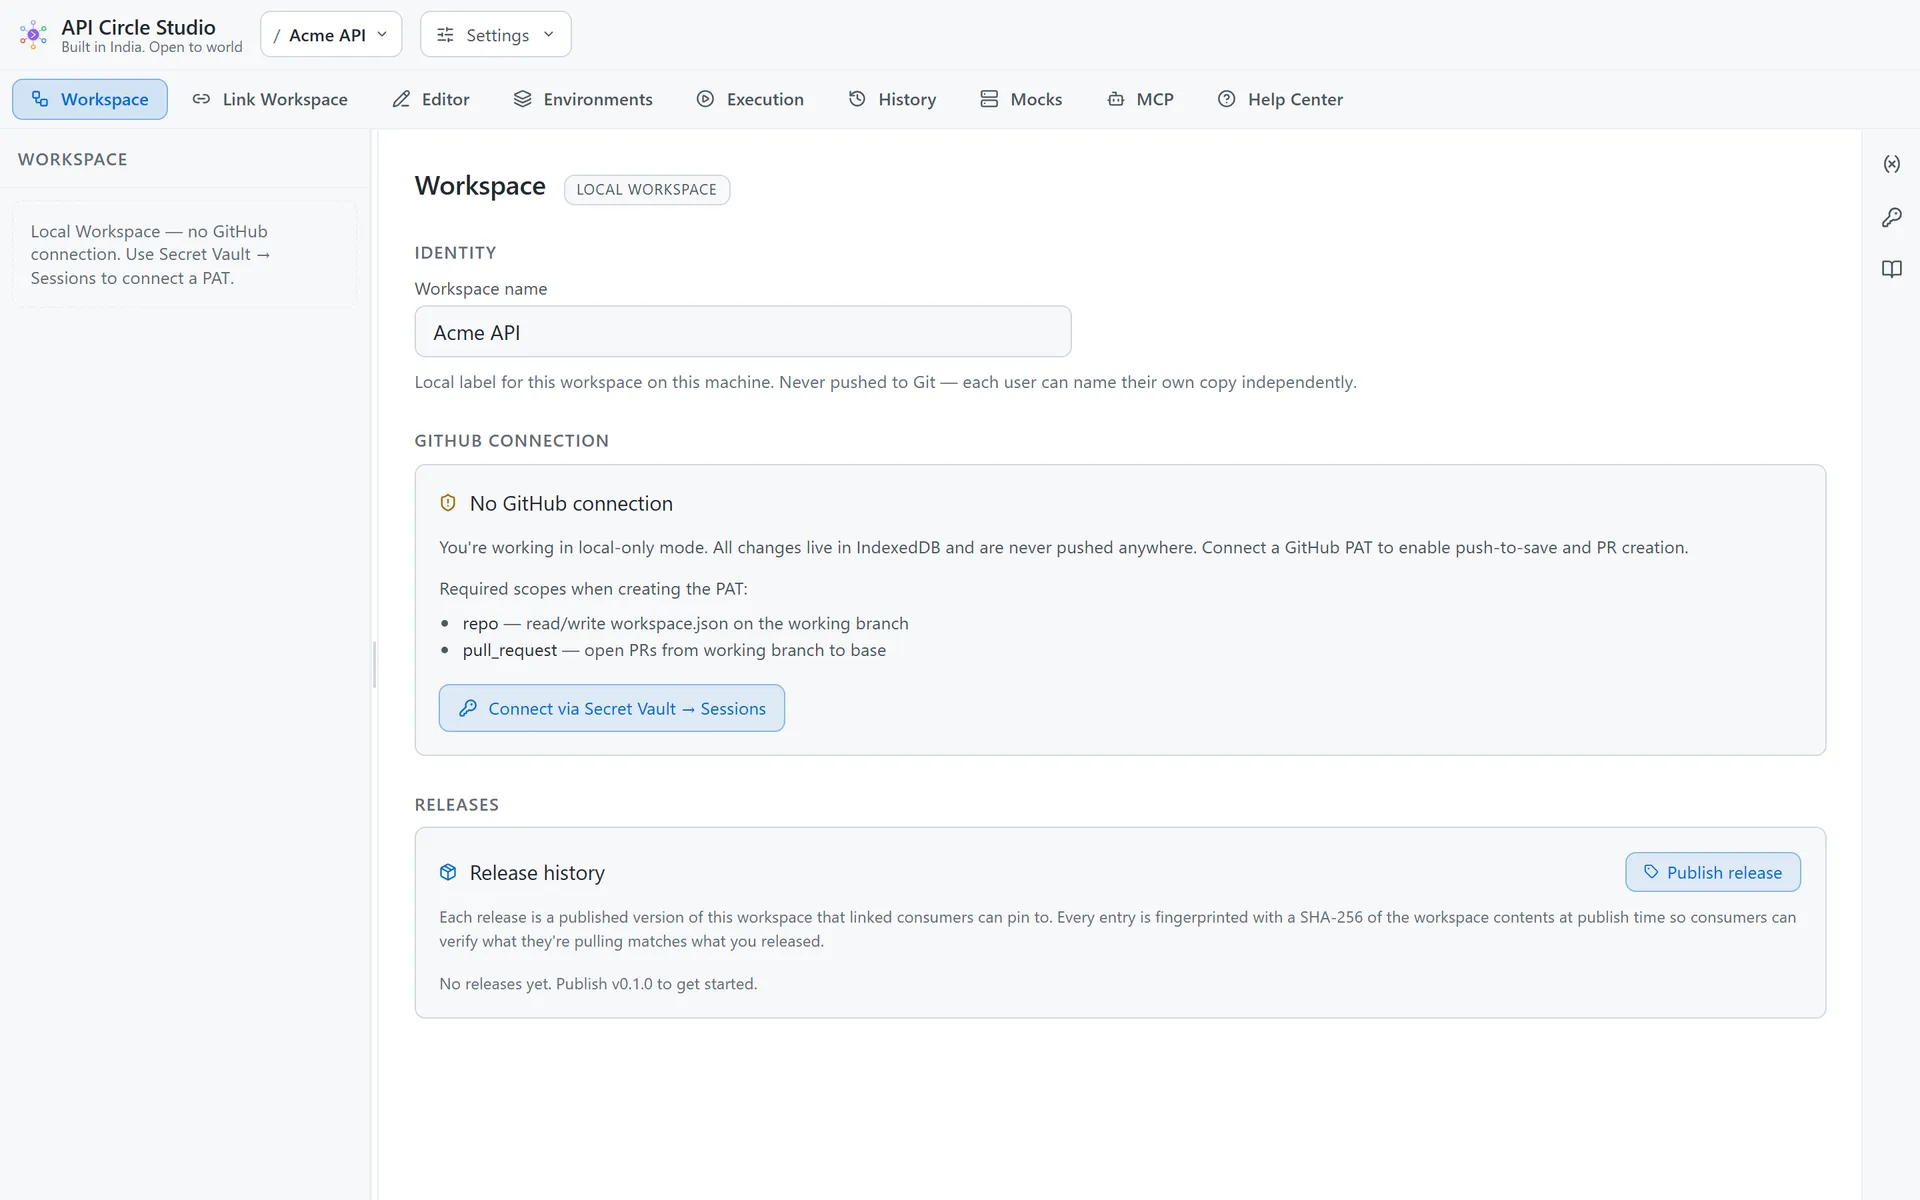
Task: Click the sliders icon in the Settings button
Action: (446, 35)
